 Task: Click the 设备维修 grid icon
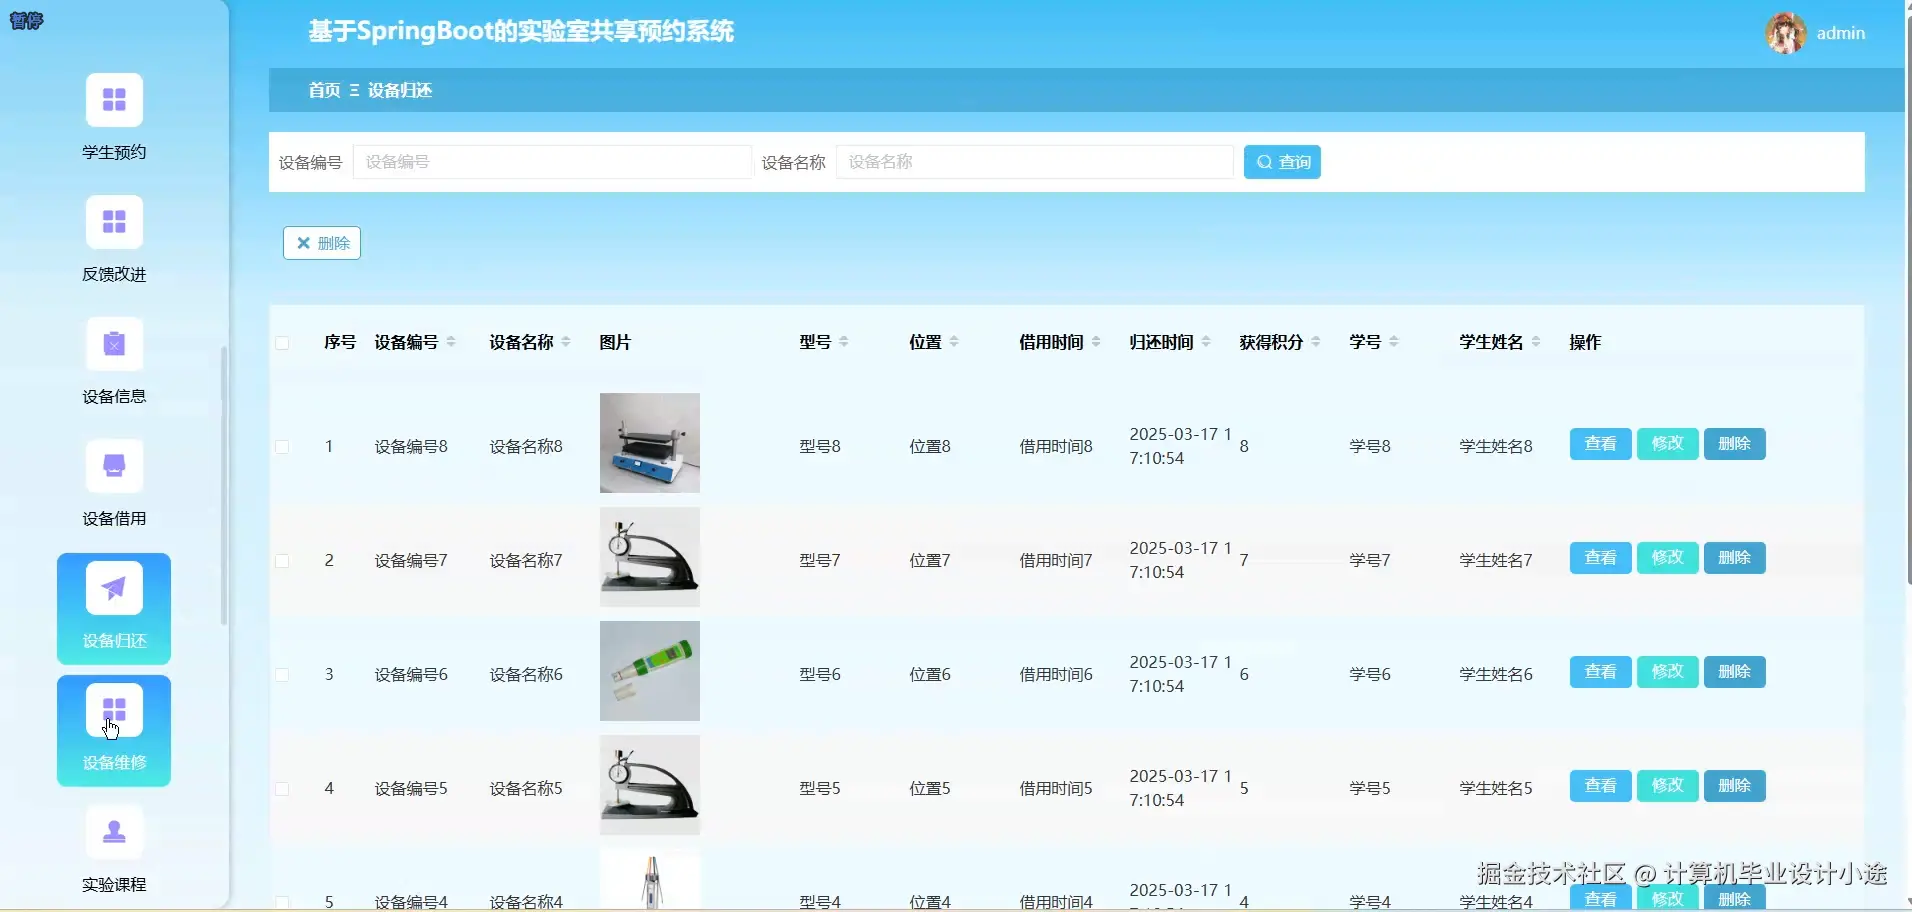[113, 710]
